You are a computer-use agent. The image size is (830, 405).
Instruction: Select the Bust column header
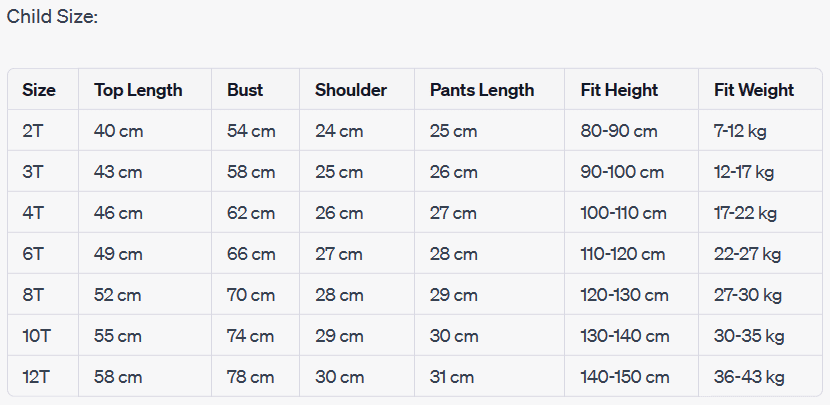(245, 90)
